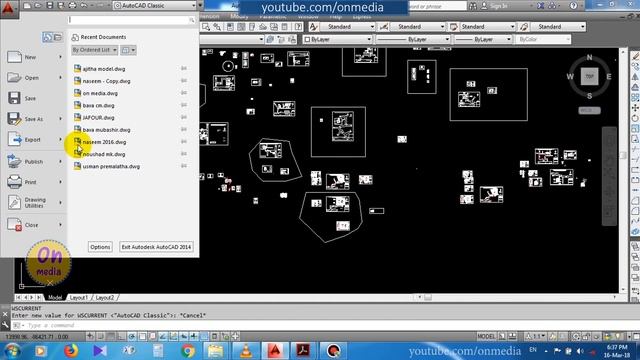The image size is (640, 360).
Task: Open the Text Style Standard dropdown
Action: 347,27
